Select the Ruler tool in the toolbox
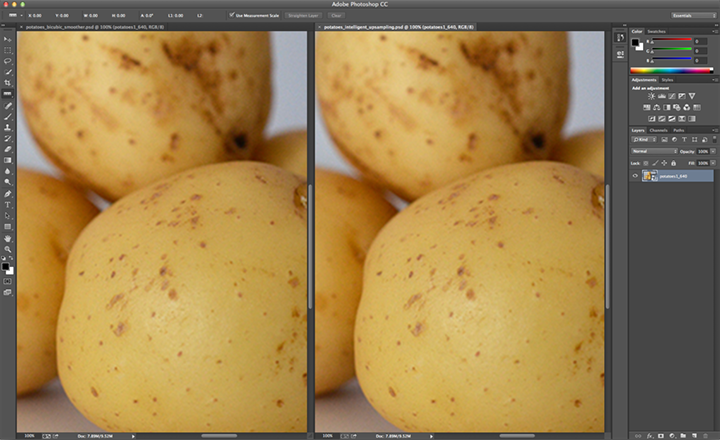The height and width of the screenshot is (440, 720). pyautogui.click(x=7, y=94)
